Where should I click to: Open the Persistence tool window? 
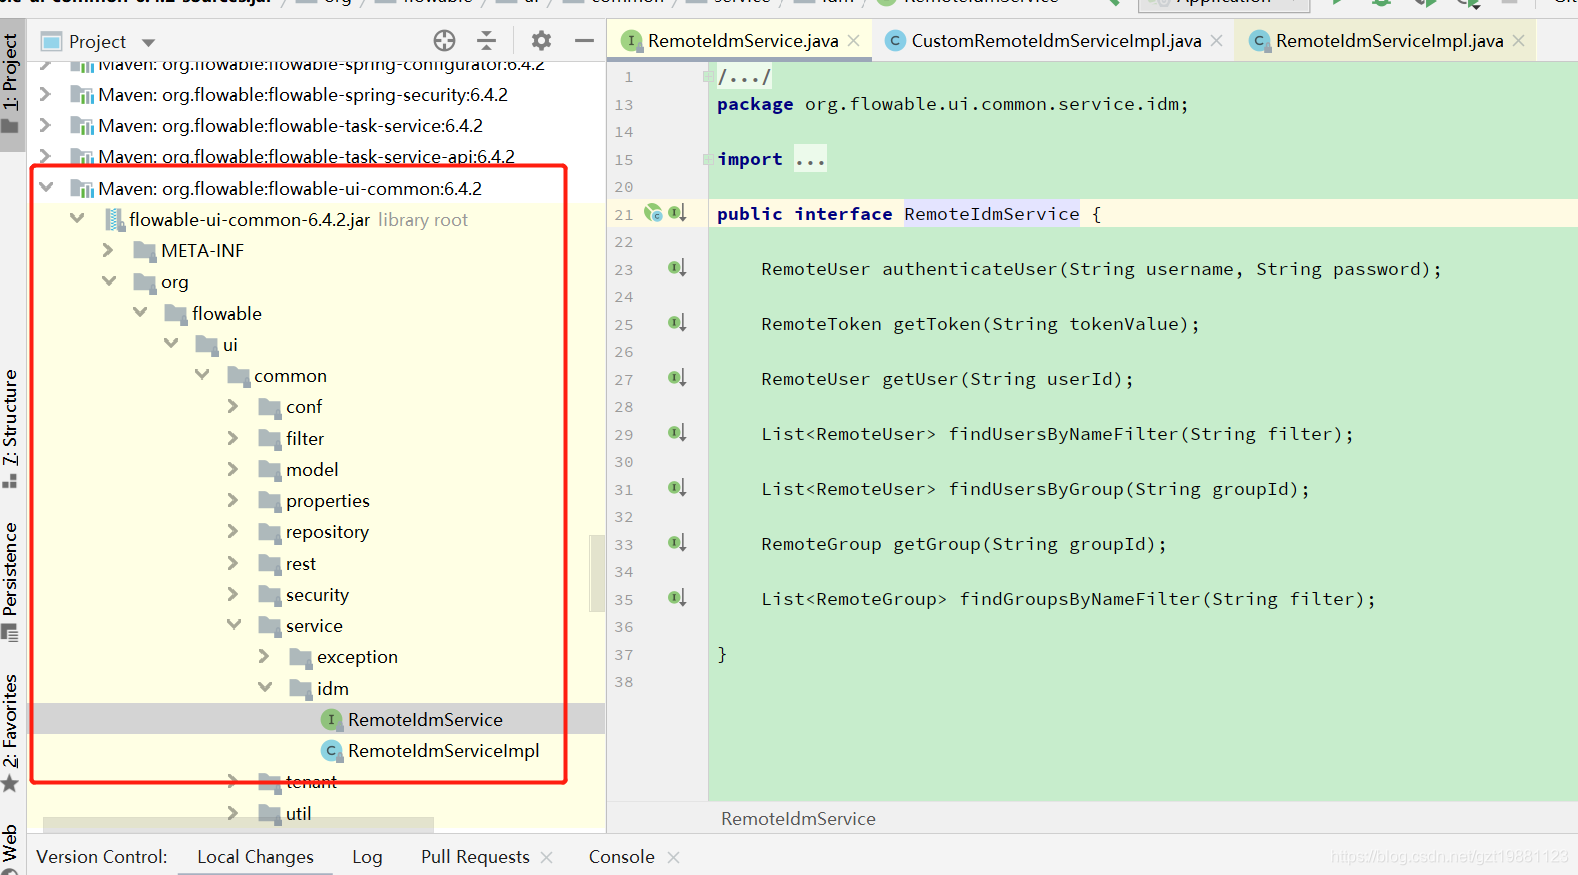click(x=11, y=581)
